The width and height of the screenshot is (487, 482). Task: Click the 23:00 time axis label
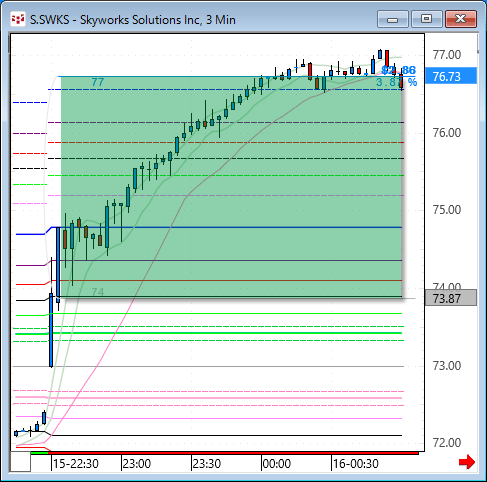[x=137, y=464]
